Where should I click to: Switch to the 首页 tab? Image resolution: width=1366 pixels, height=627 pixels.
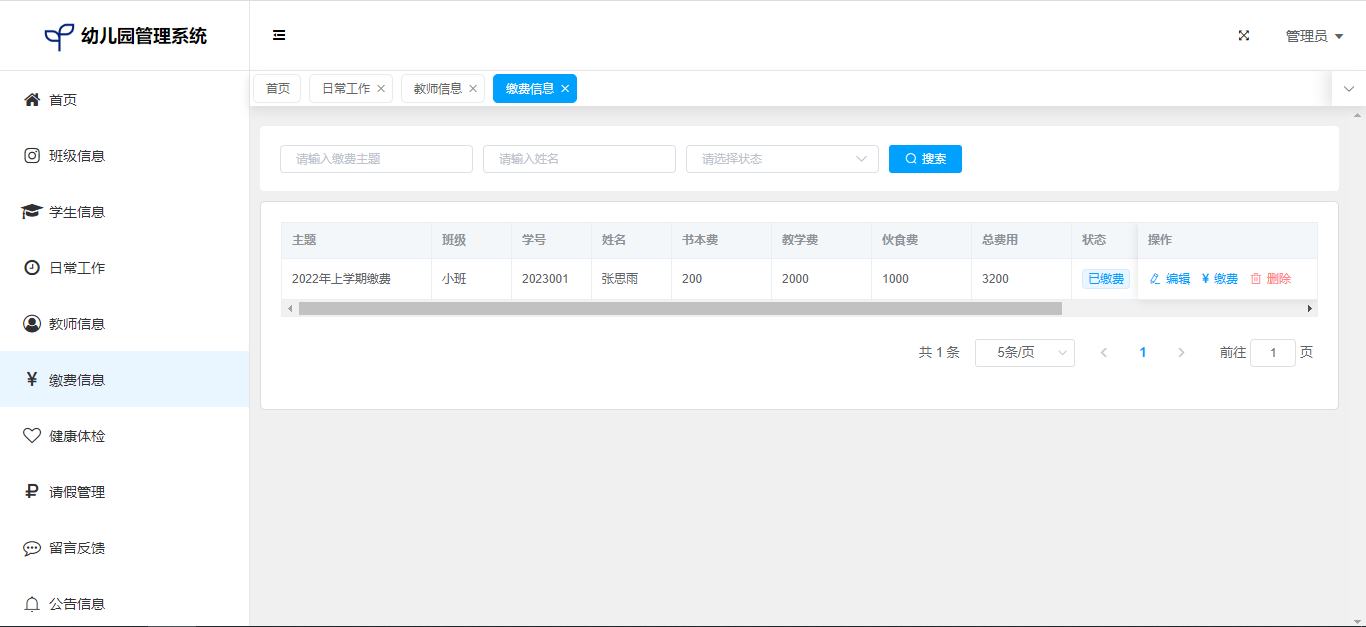pos(277,89)
